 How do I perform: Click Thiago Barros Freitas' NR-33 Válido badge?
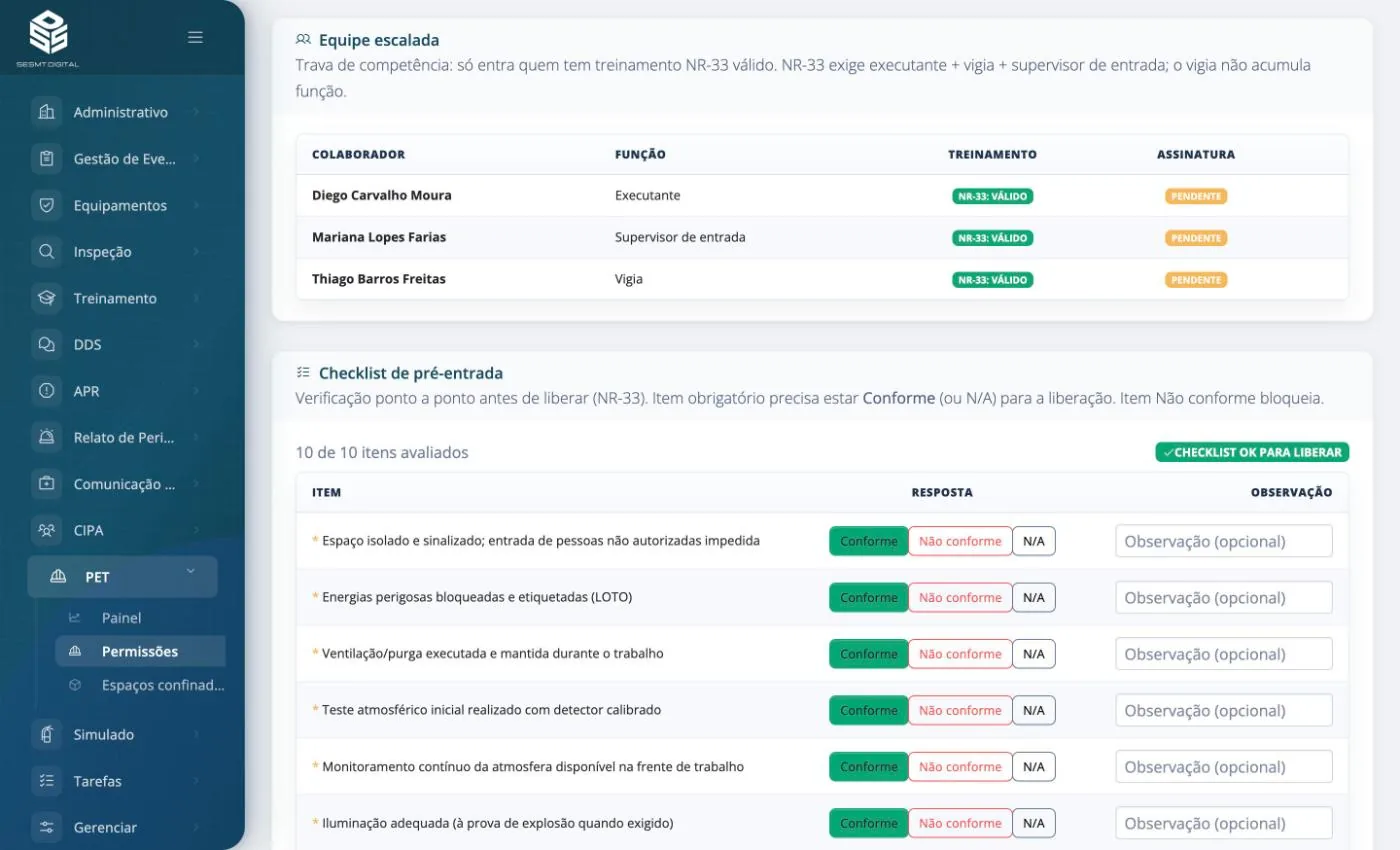click(992, 280)
